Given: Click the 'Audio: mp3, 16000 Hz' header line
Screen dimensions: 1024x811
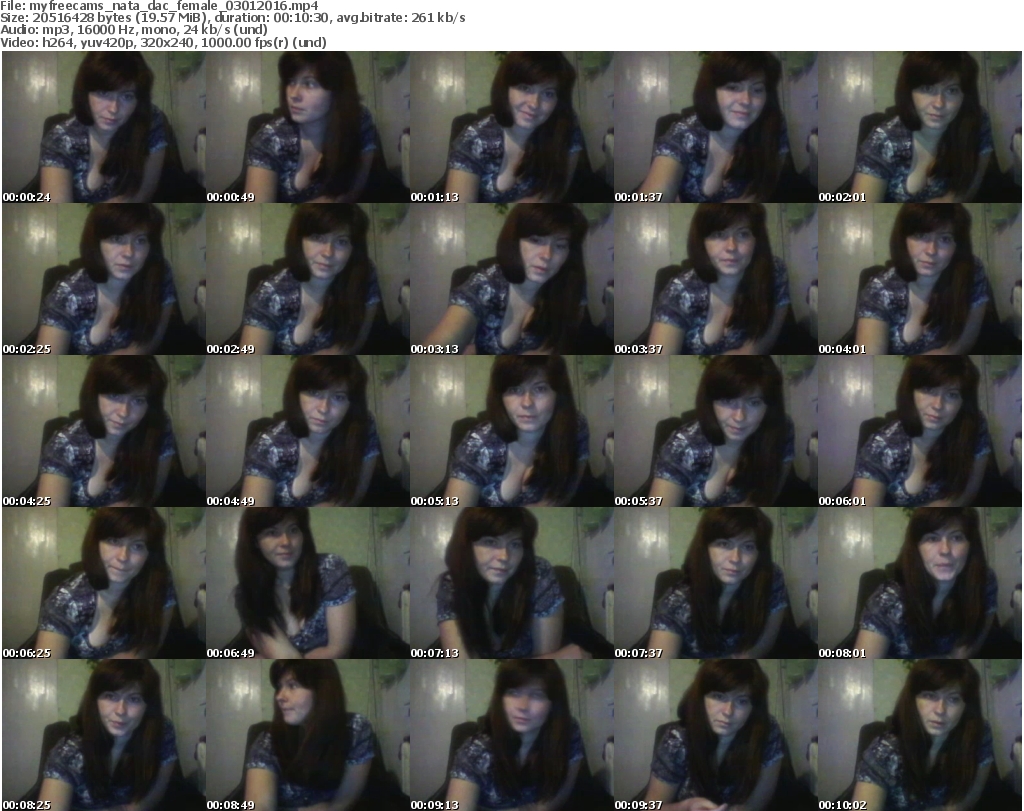Looking at the screenshot, I should (134, 30).
